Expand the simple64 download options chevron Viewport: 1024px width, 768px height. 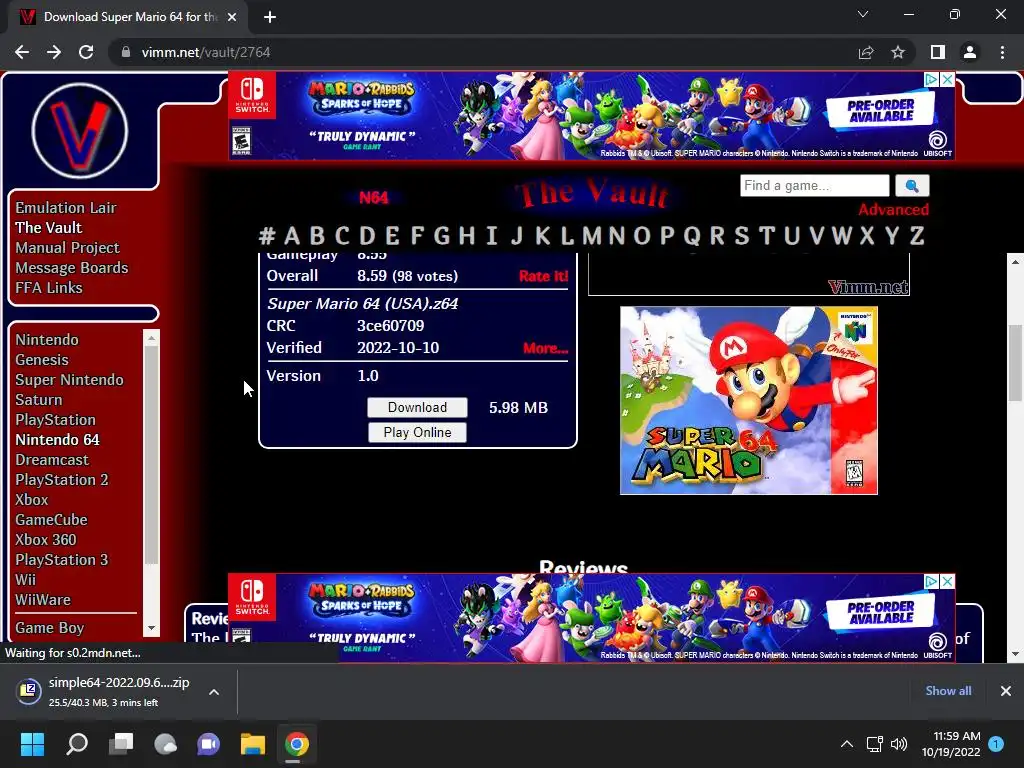coord(214,692)
